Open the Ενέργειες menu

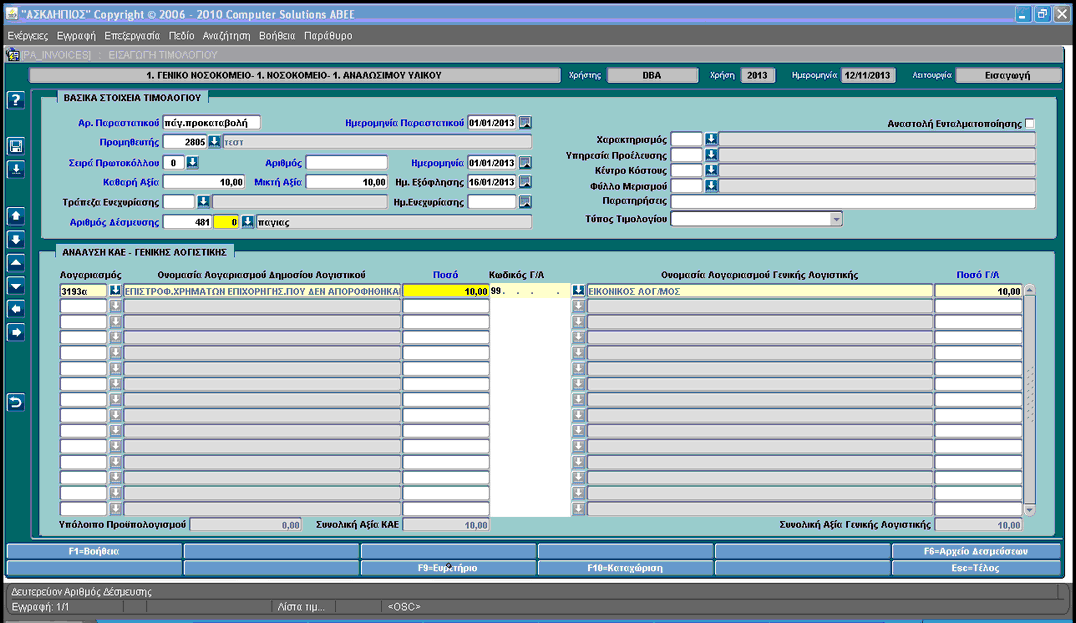coord(27,36)
